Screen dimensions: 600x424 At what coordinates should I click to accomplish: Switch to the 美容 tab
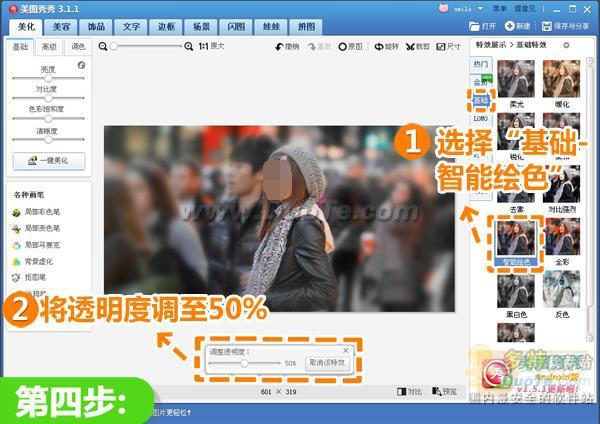(x=62, y=25)
